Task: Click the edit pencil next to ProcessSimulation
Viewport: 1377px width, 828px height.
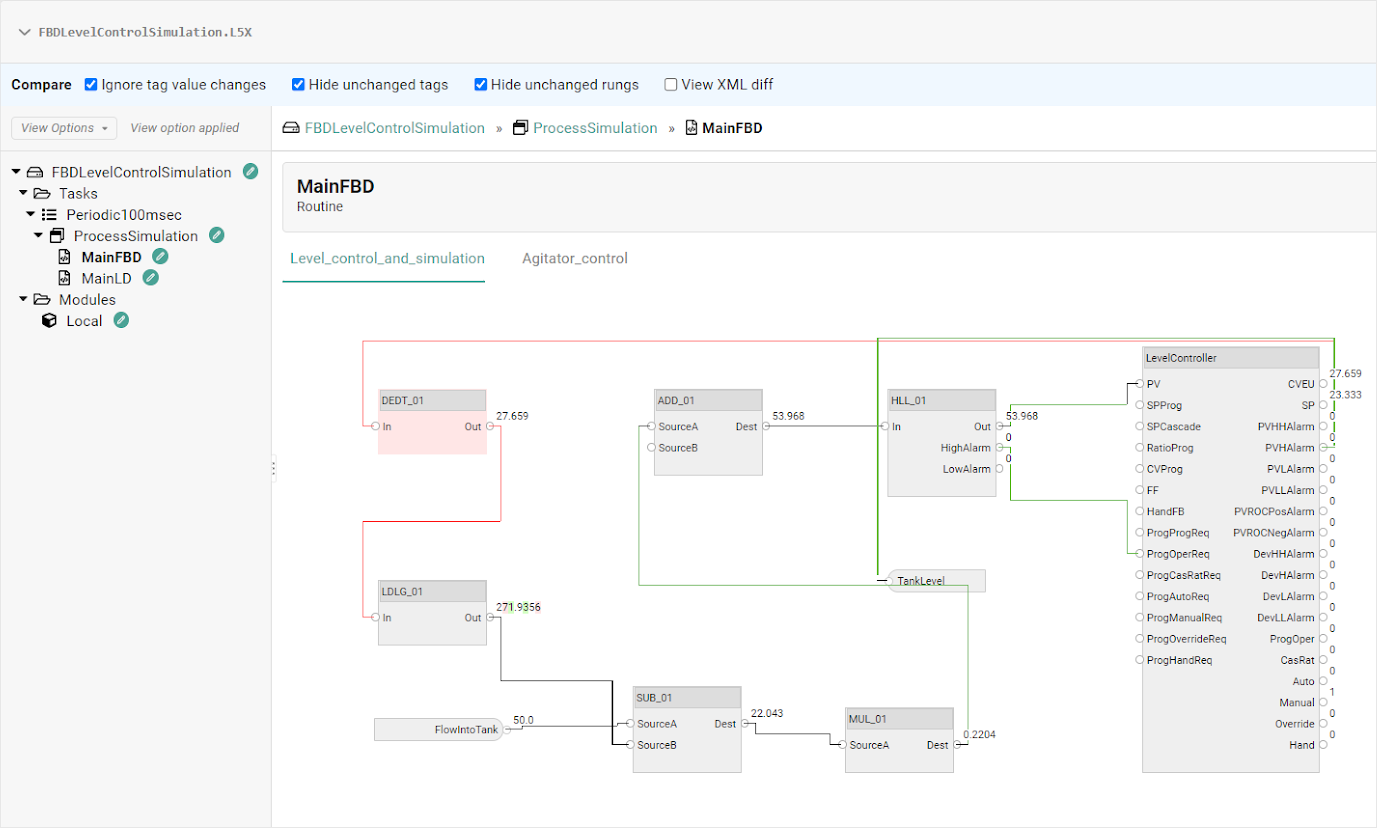Action: 216,235
